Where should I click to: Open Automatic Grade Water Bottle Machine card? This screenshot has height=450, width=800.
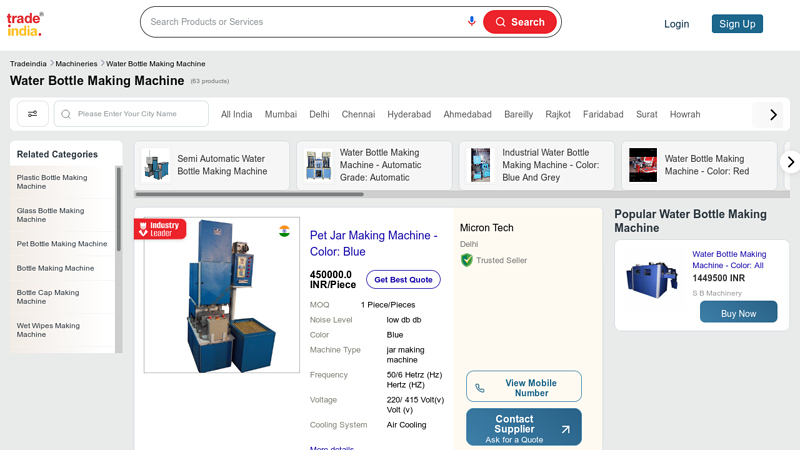pos(374,165)
